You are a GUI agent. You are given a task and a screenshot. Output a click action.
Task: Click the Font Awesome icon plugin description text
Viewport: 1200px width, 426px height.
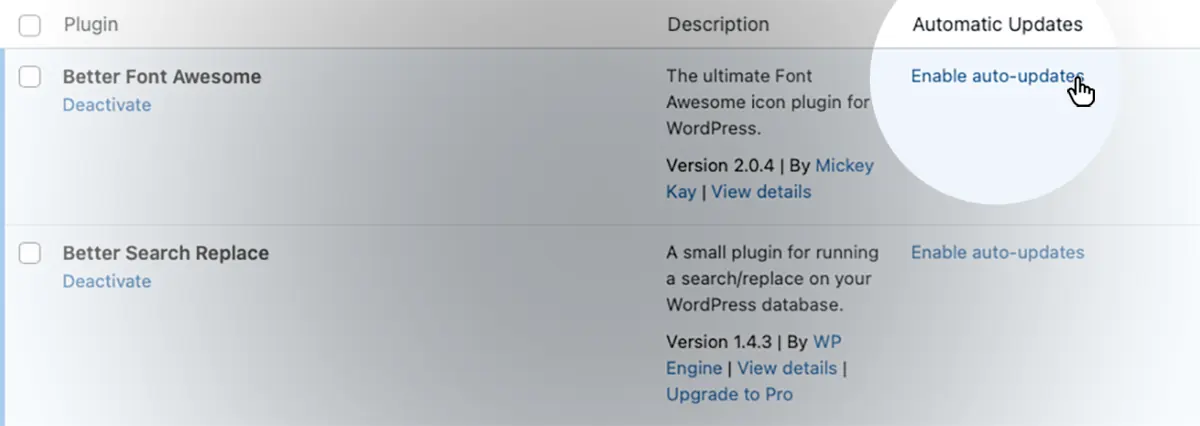768,102
